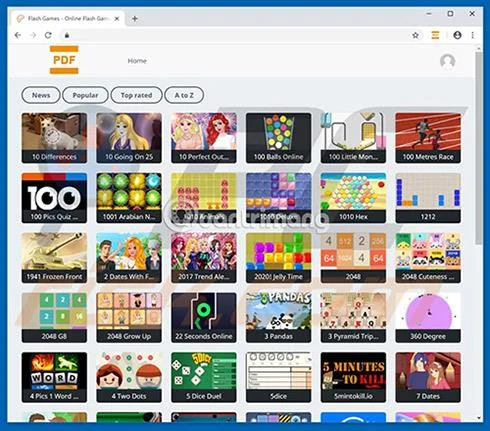Open the 100 Balls Online game
Image resolution: width=490 pixels, height=431 pixels.
pos(279,138)
